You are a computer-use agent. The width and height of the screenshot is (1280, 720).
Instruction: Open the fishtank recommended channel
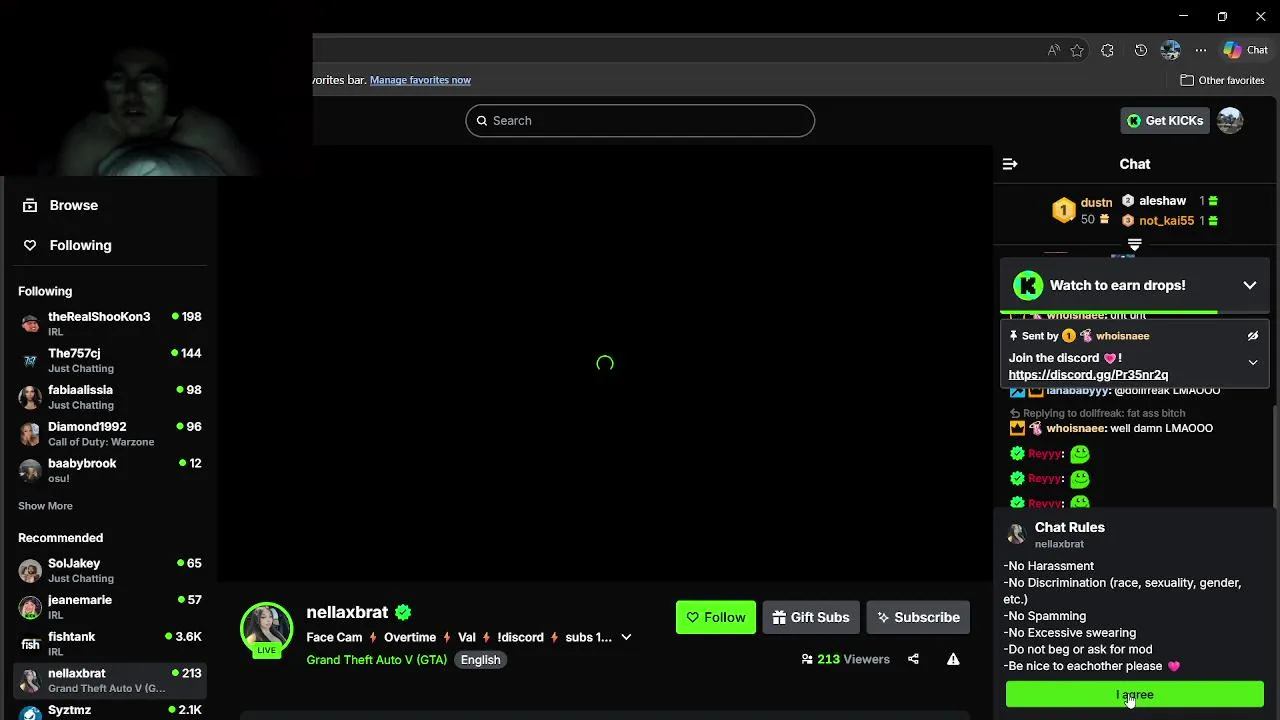pos(110,644)
